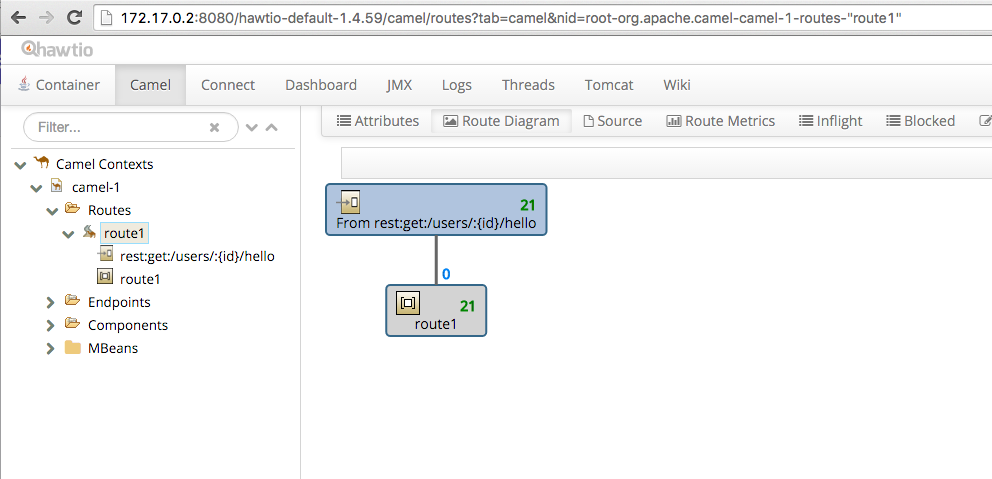
Task: Click the camel icon beside Camel Contexts
Action: [x=42, y=163]
